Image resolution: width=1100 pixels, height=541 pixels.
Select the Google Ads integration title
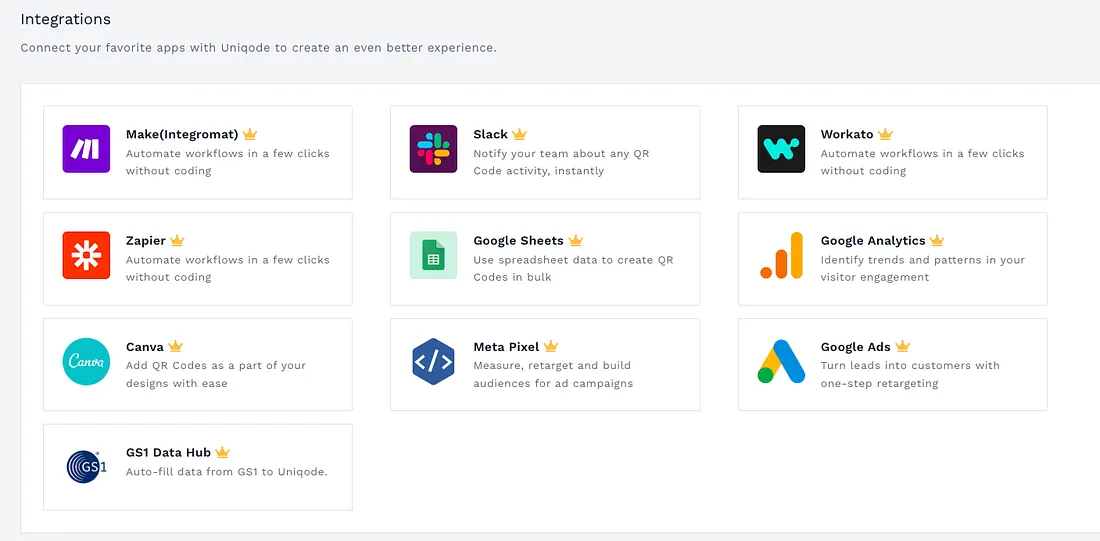(x=855, y=347)
